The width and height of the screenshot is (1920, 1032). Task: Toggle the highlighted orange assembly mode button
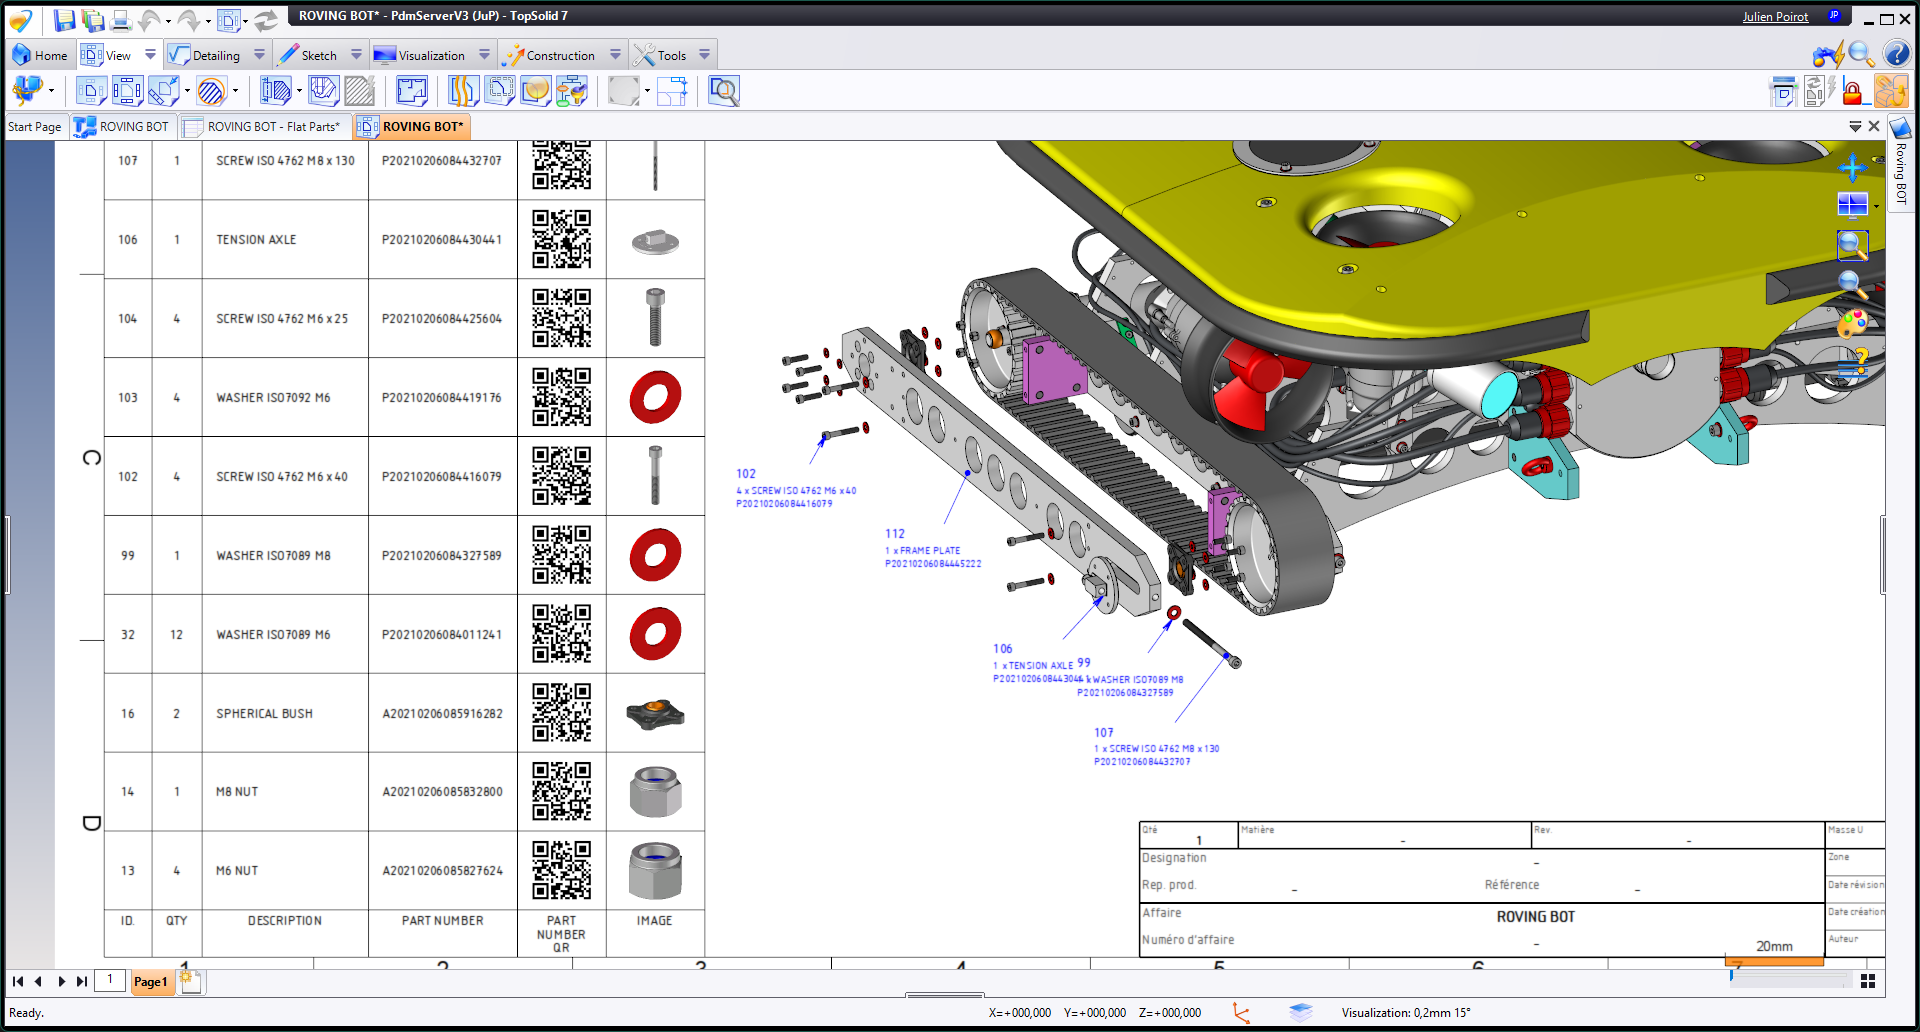[x=1890, y=92]
